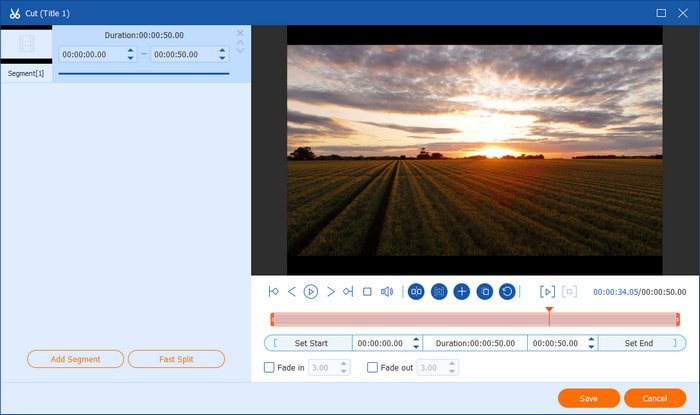Decrease end time below the timeline
The height and width of the screenshot is (415, 700).
coord(592,347)
